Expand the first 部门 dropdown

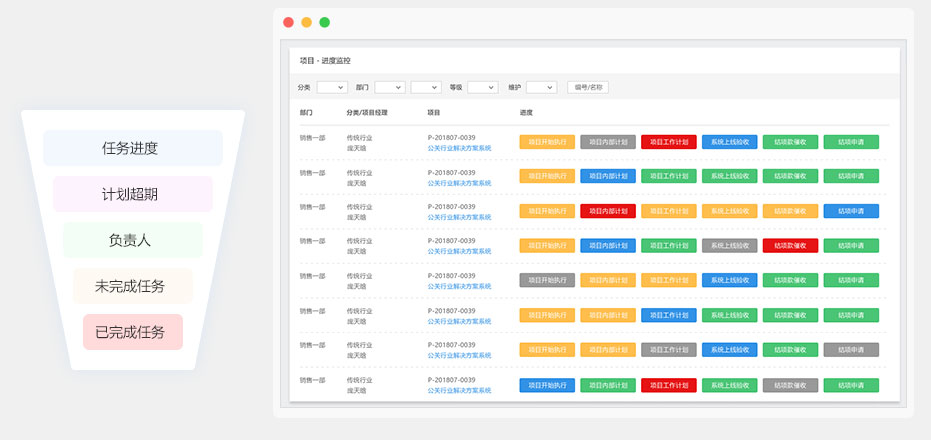[389, 87]
